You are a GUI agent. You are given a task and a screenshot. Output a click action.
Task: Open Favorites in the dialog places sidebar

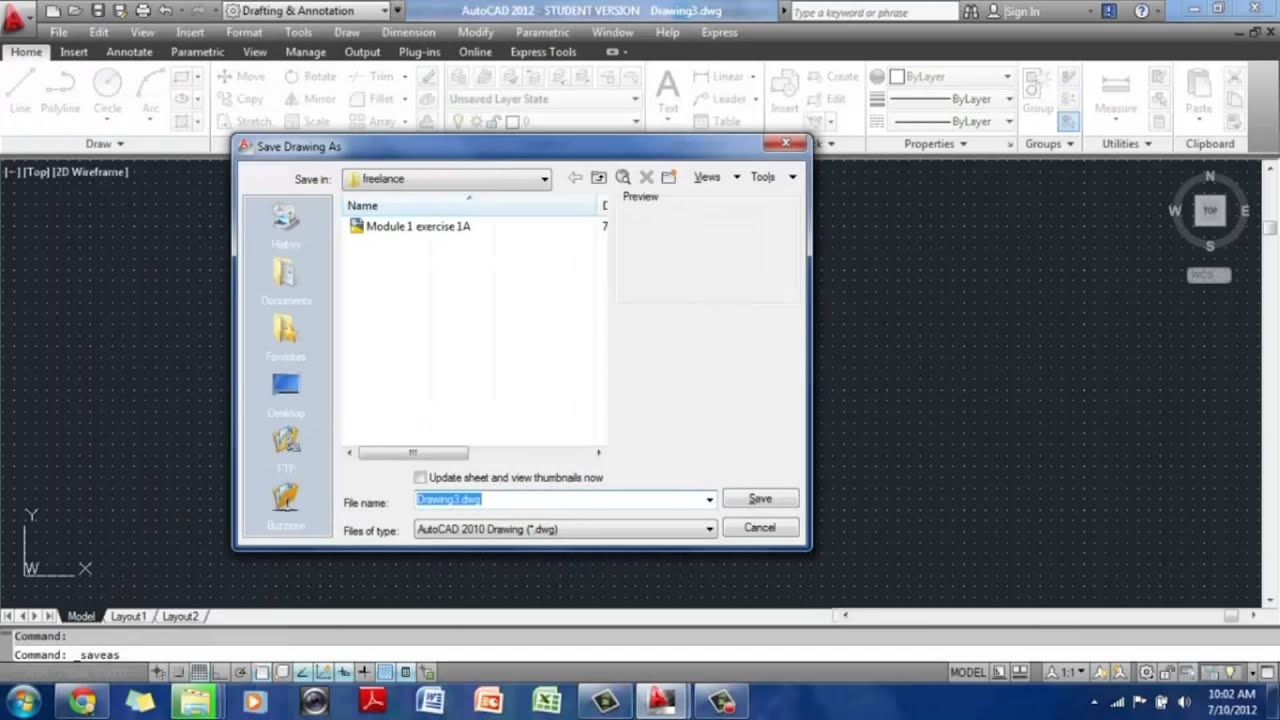point(286,339)
